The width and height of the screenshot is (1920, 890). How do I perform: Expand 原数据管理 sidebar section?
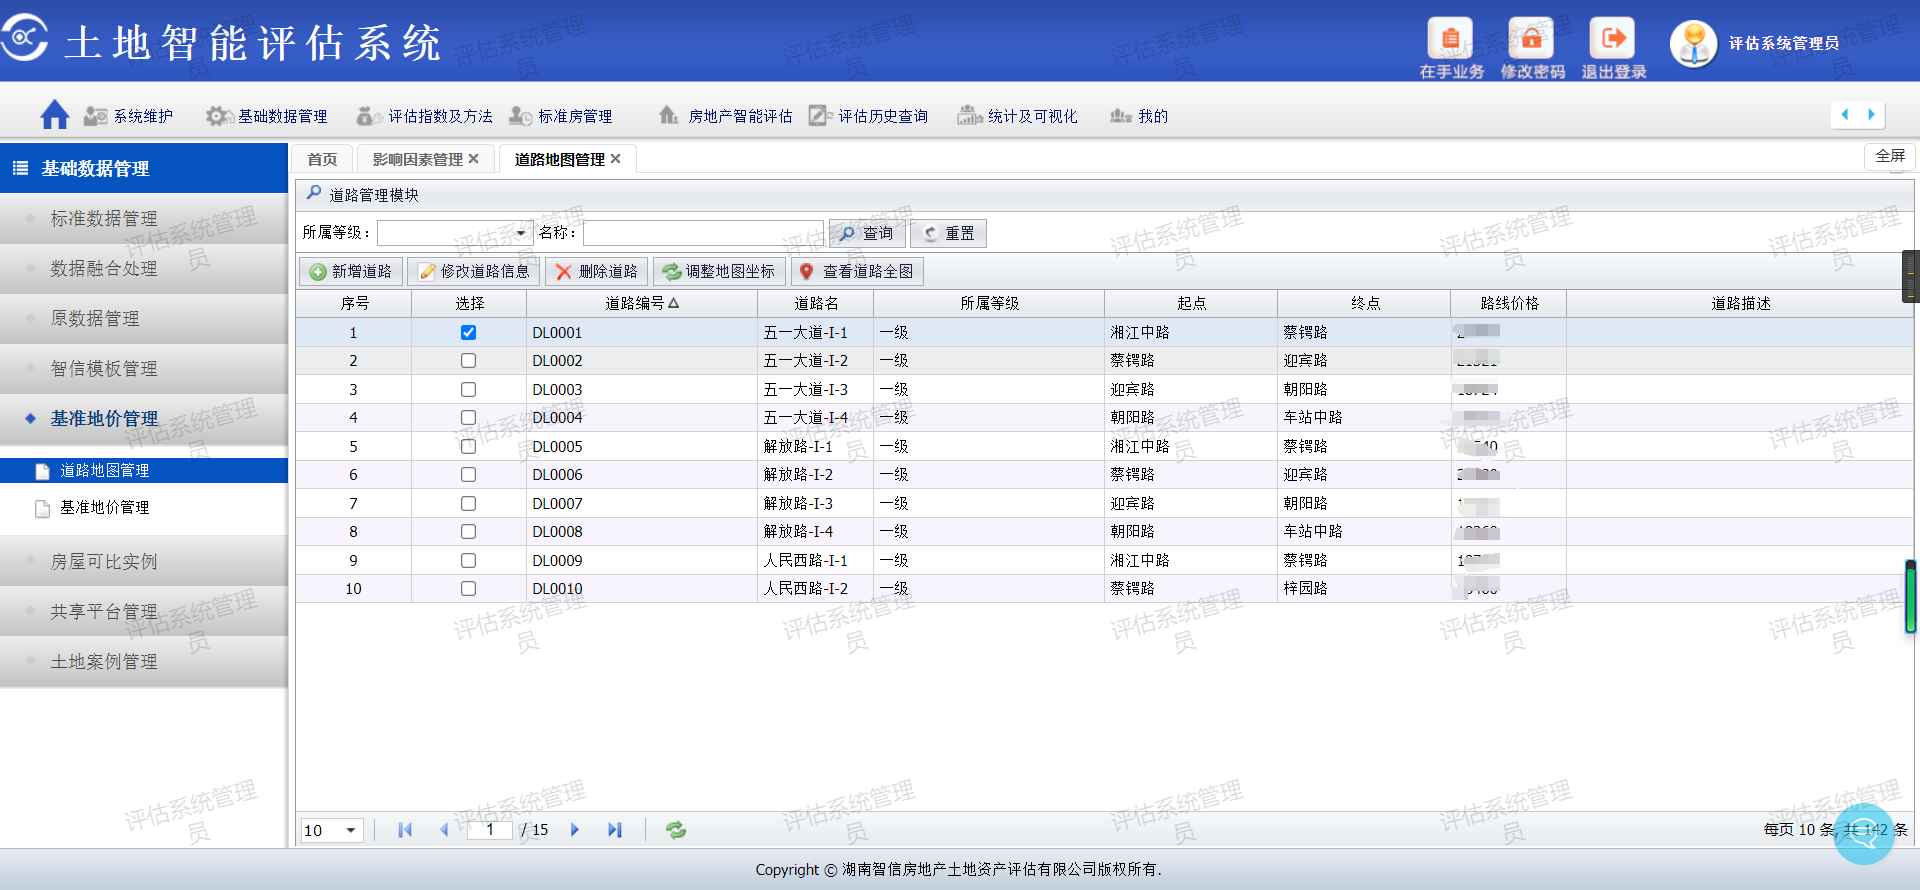[144, 318]
